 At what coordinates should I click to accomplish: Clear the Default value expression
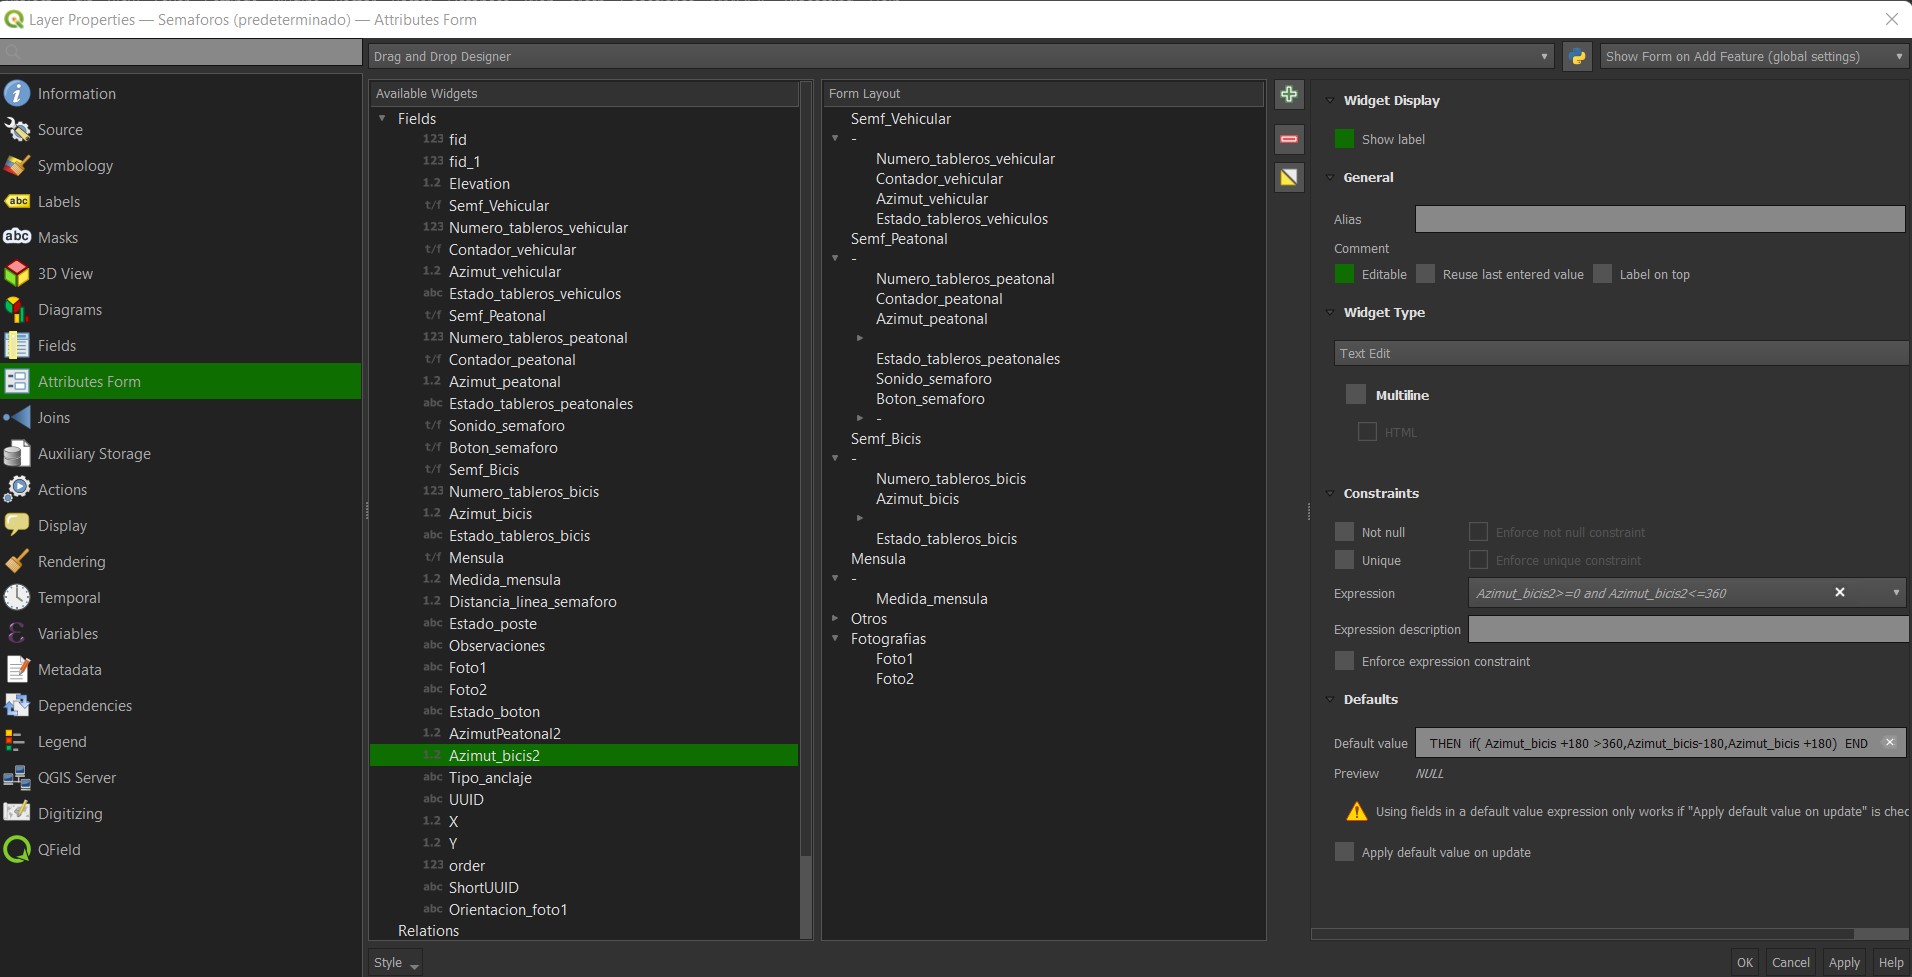click(x=1890, y=742)
